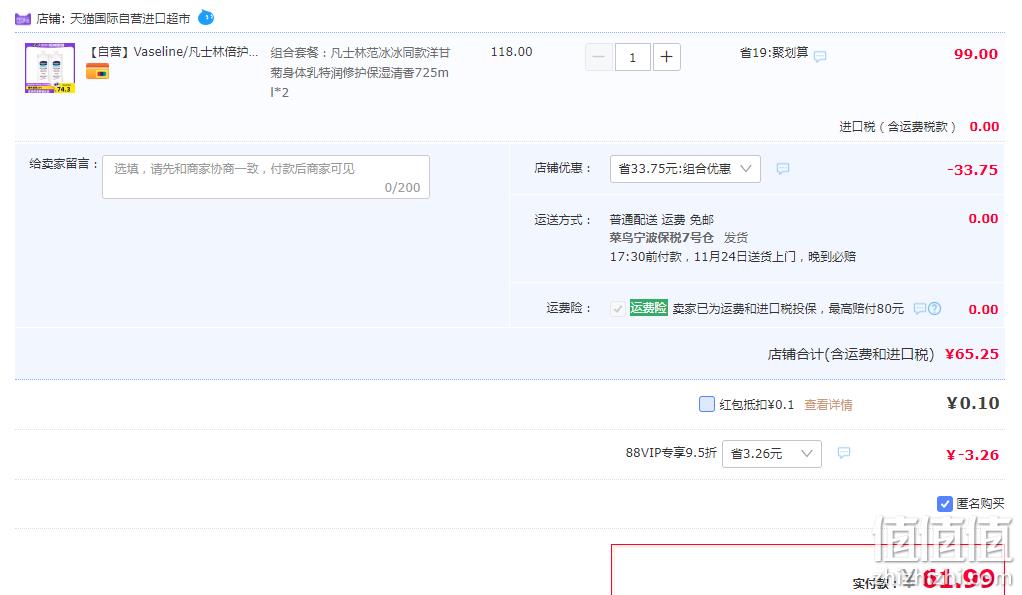Toggle the 运费险 checkbox
This screenshot has height=595, width=1022.
(617, 308)
